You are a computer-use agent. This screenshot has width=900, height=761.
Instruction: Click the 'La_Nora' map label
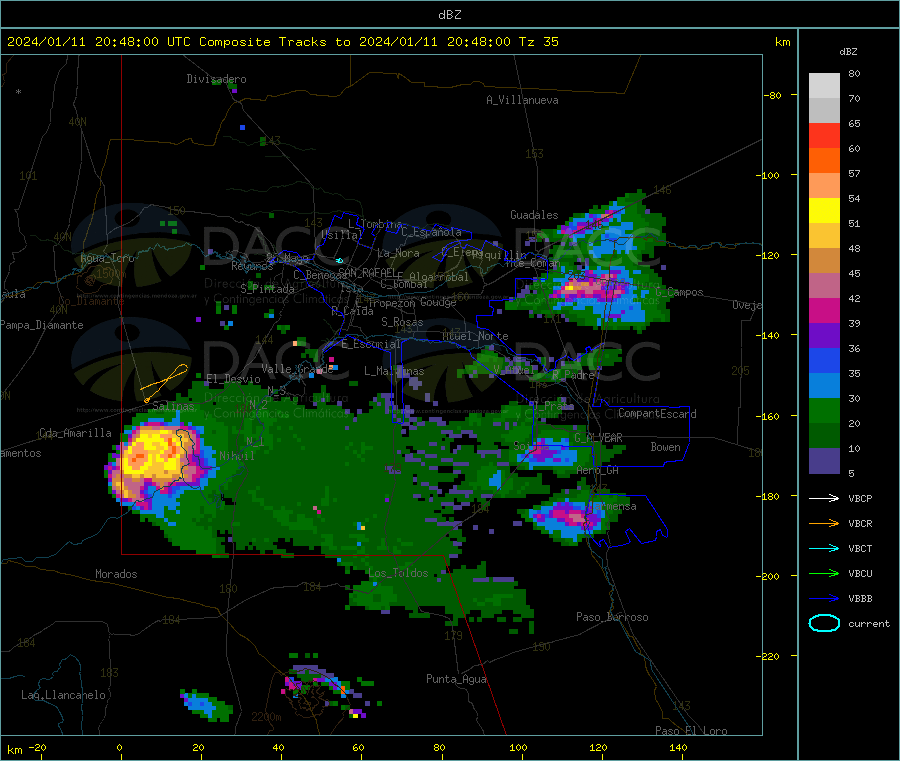click(x=398, y=253)
